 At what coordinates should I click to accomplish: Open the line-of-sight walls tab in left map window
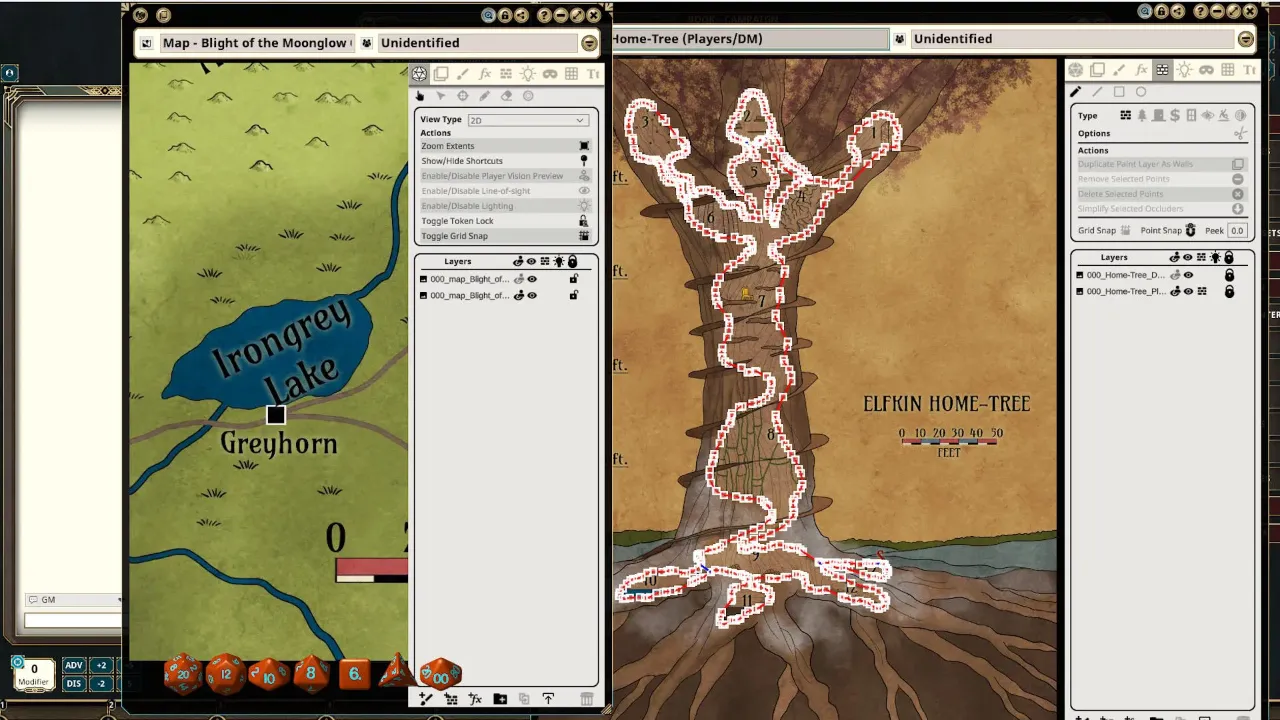click(506, 74)
